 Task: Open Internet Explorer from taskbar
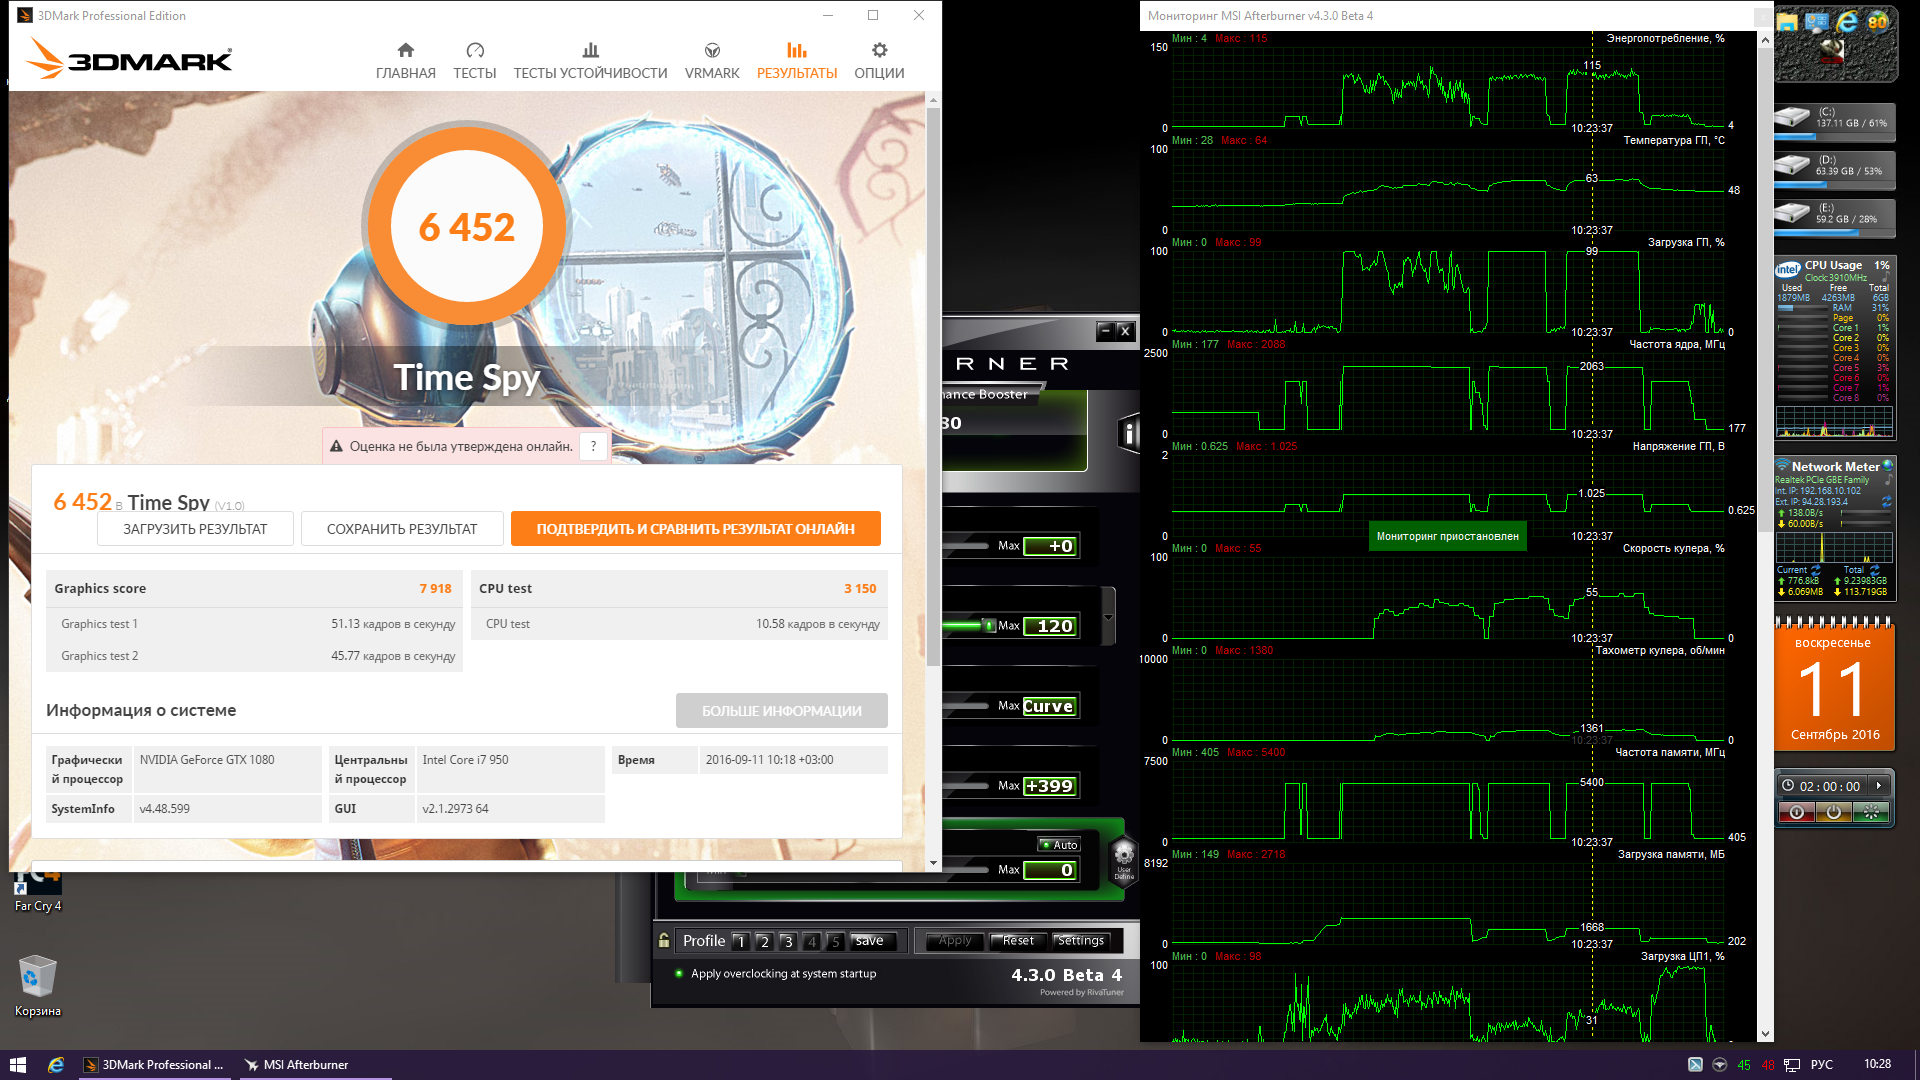coord(56,1065)
